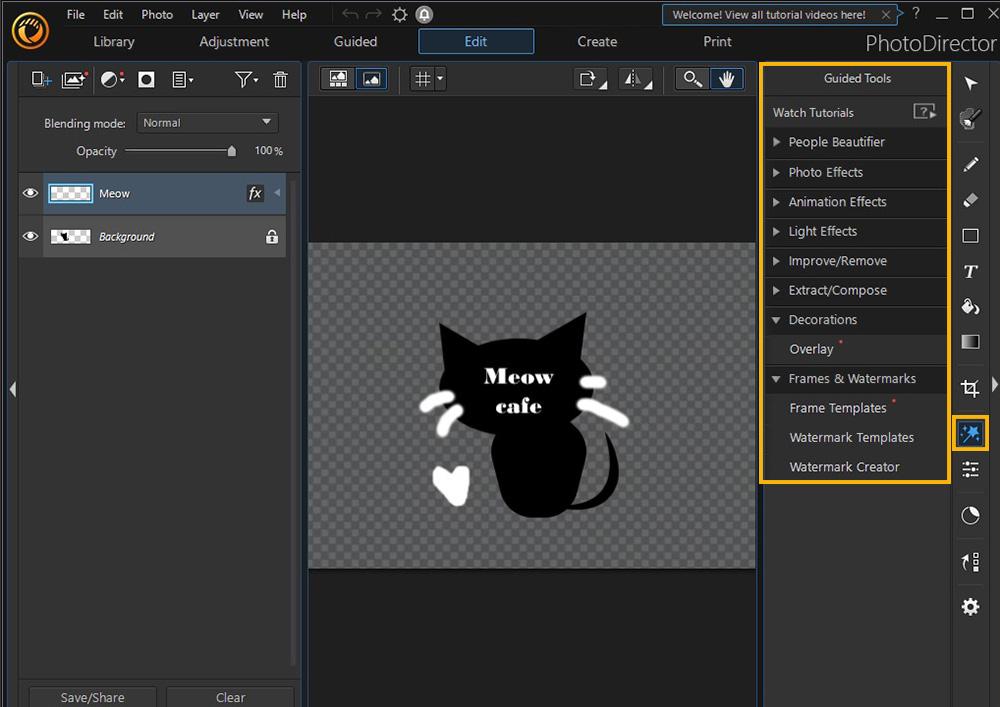Open the Layer menu
The height and width of the screenshot is (707, 1000).
(205, 15)
